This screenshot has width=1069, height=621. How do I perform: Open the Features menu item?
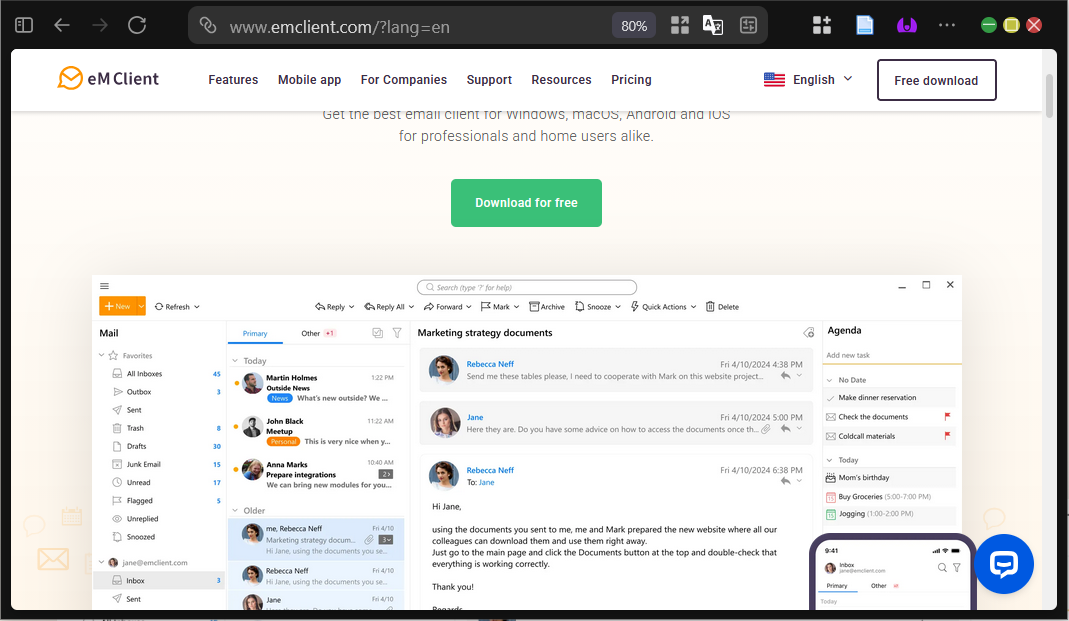click(233, 80)
